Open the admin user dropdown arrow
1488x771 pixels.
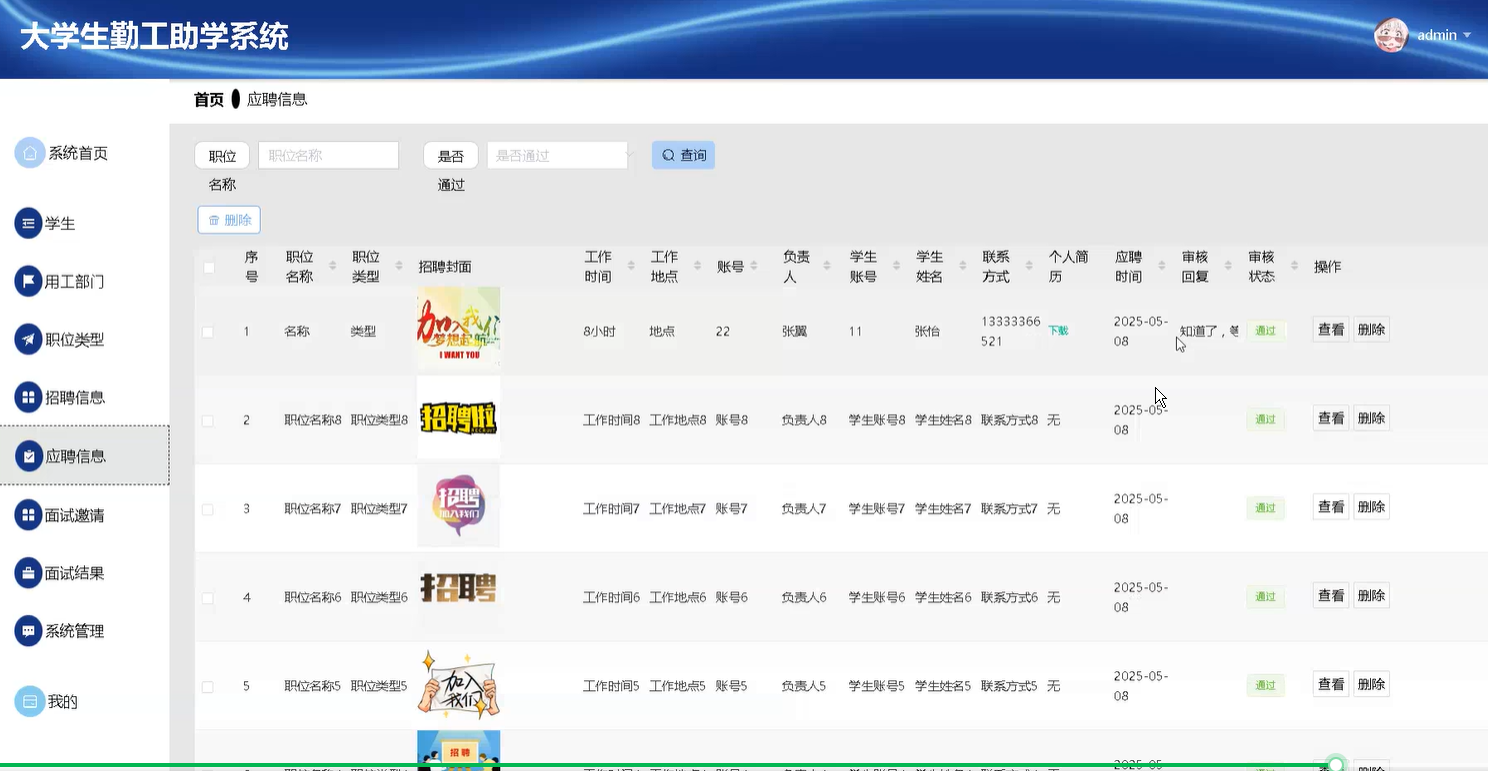pyautogui.click(x=1467, y=35)
